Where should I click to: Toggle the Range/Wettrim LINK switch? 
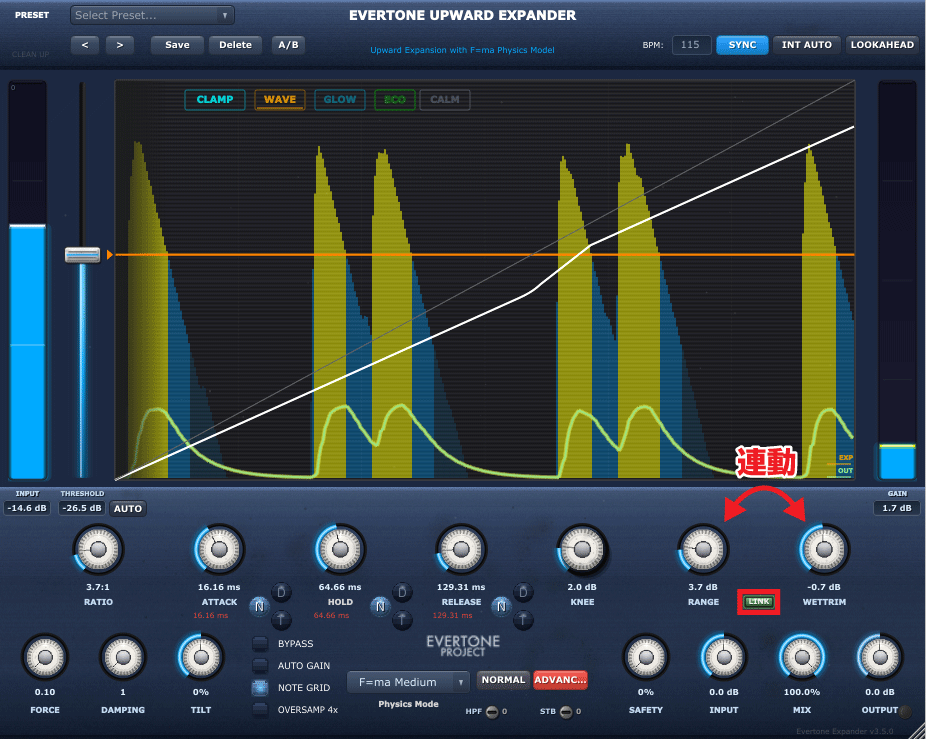(x=759, y=602)
